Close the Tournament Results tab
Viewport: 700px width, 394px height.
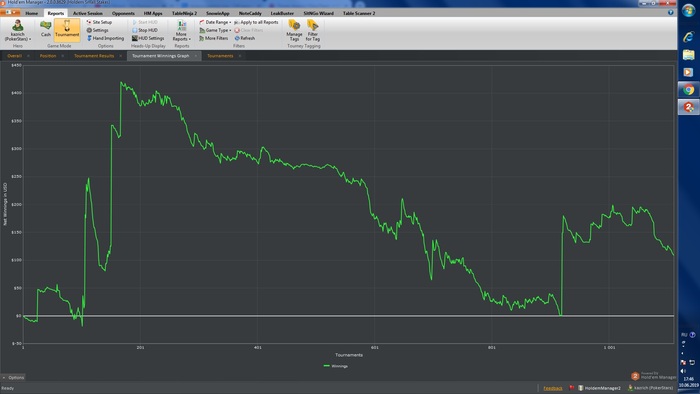(x=121, y=56)
